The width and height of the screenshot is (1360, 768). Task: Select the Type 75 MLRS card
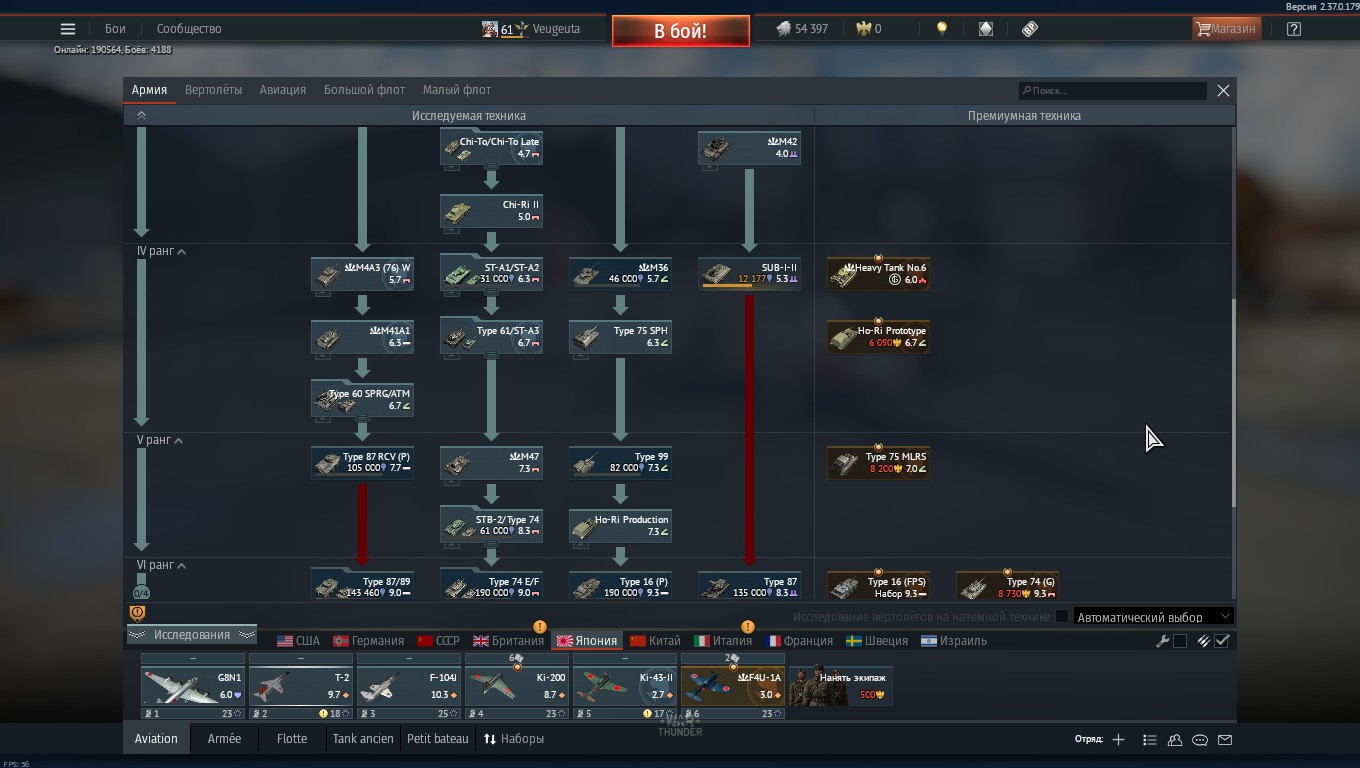pyautogui.click(x=878, y=463)
